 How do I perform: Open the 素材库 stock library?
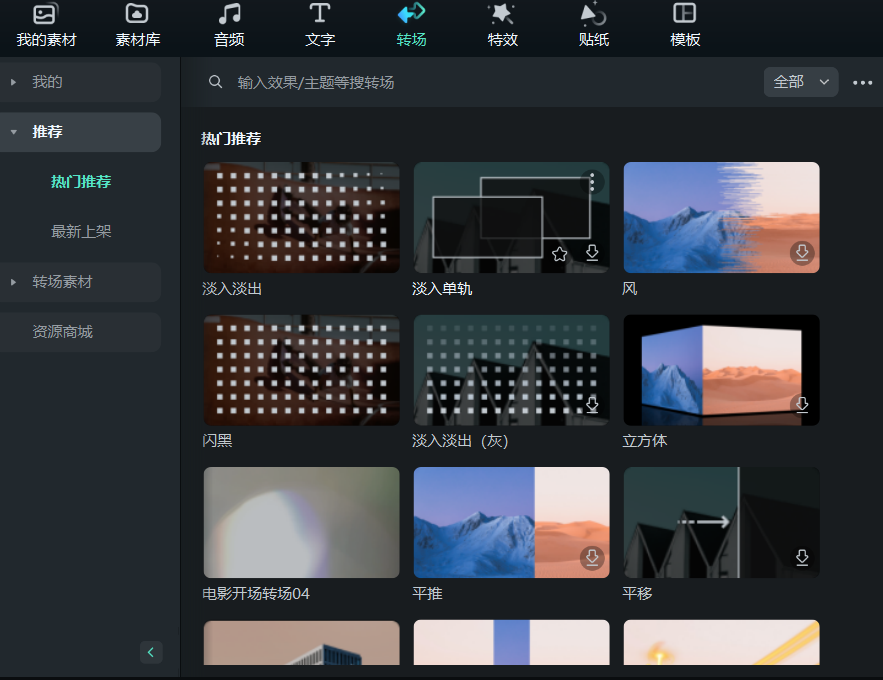(x=137, y=27)
